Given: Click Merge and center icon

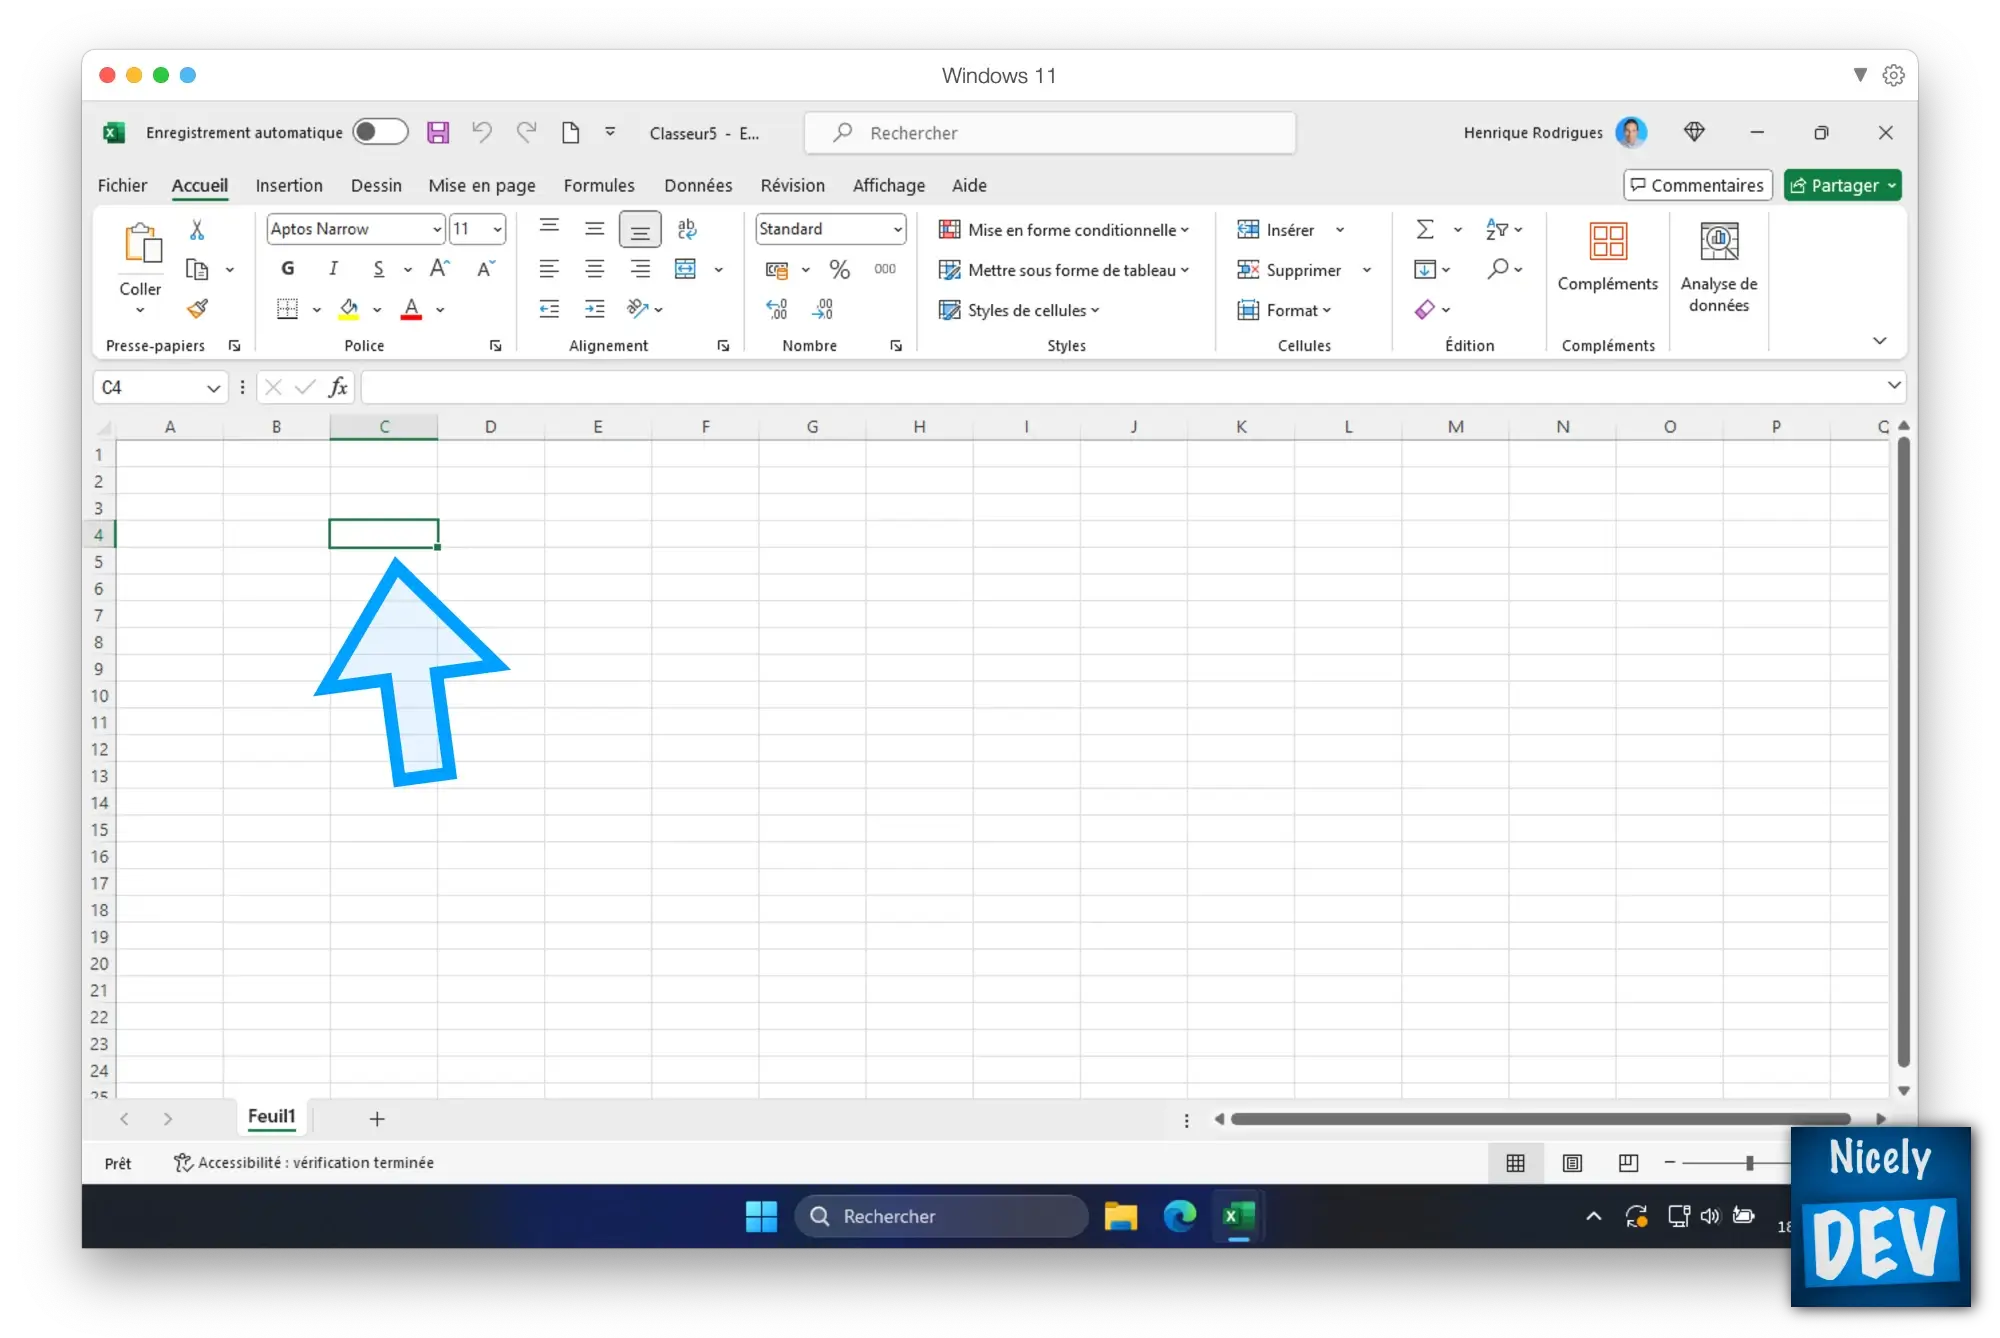Looking at the screenshot, I should click(685, 268).
